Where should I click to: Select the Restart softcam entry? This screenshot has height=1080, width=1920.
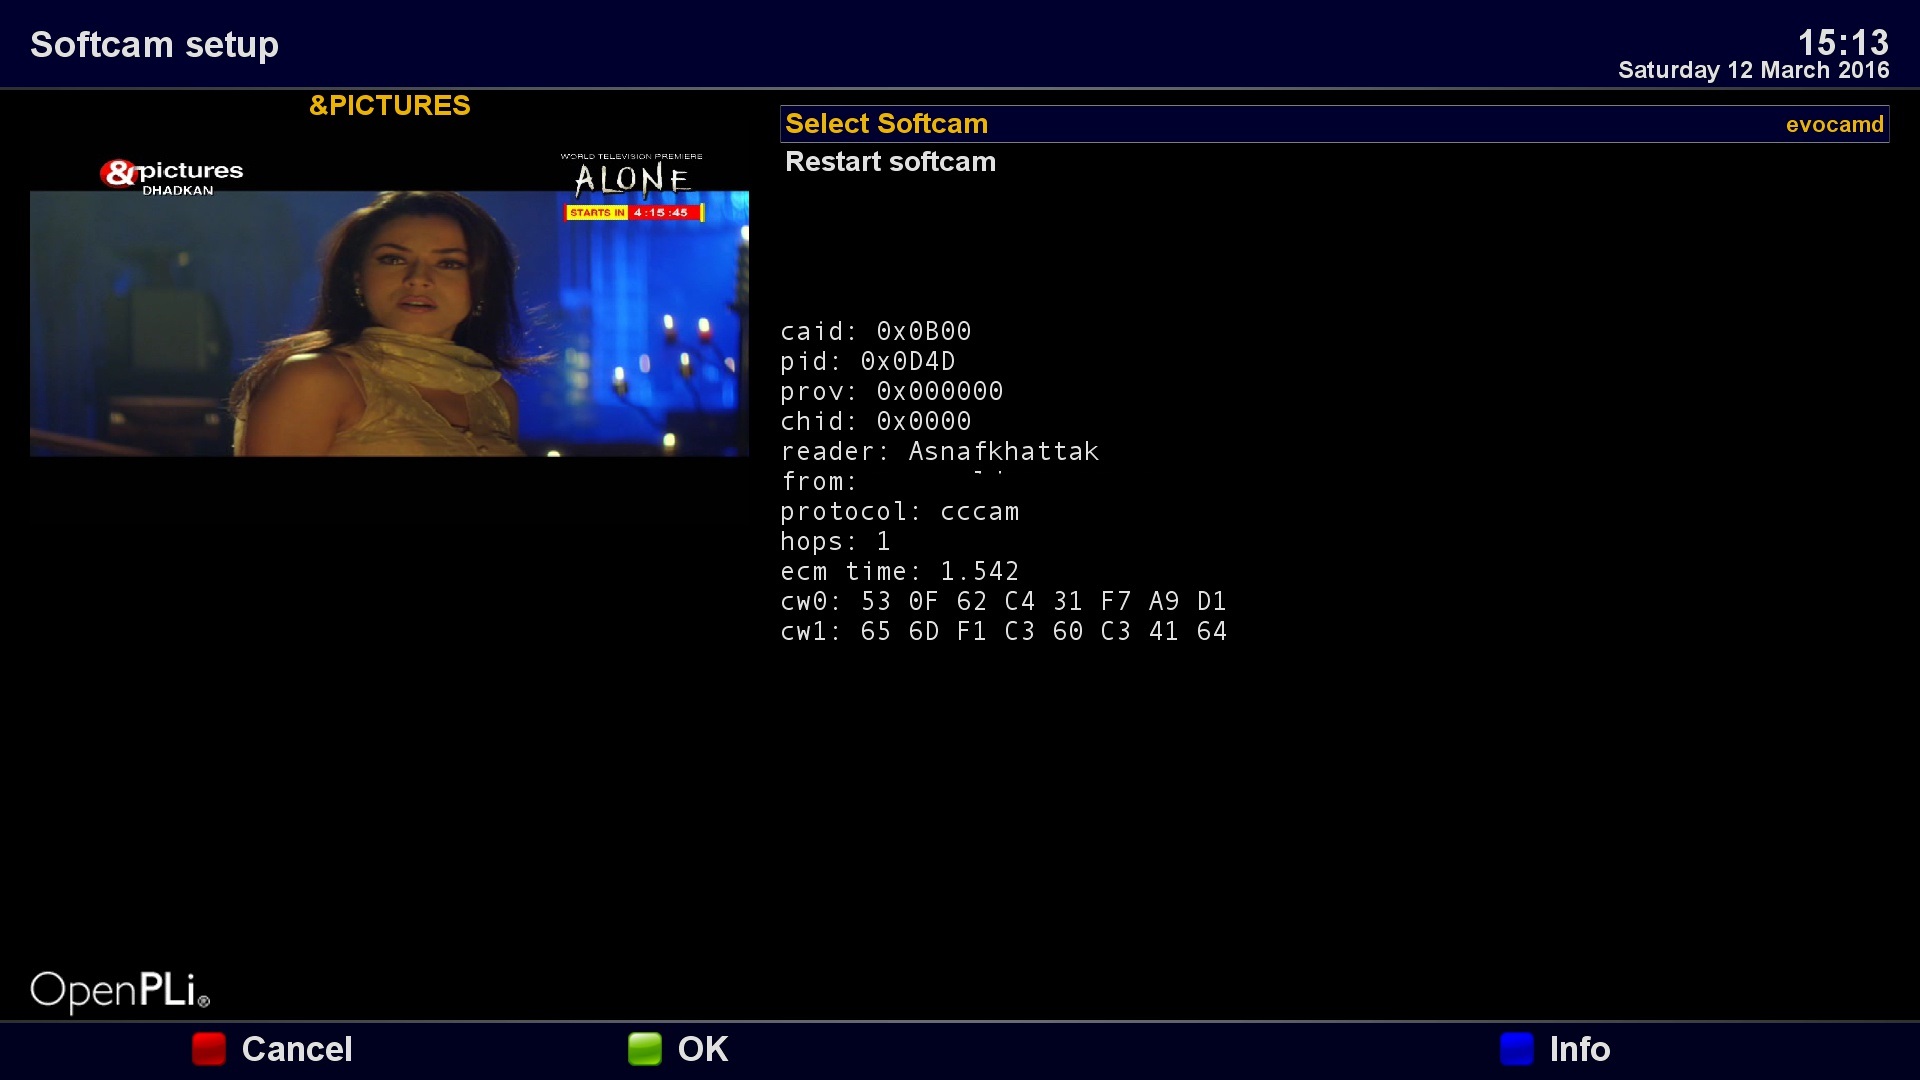[890, 162]
